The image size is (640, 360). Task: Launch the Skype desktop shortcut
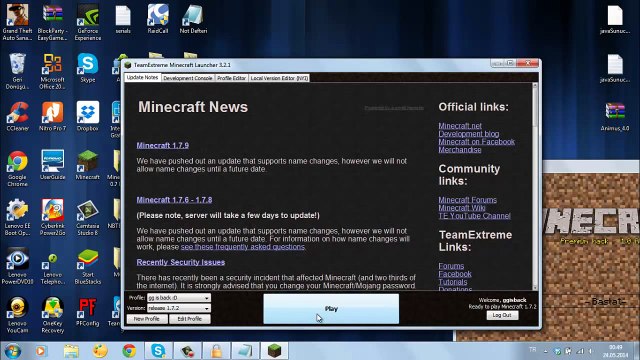(x=88, y=68)
